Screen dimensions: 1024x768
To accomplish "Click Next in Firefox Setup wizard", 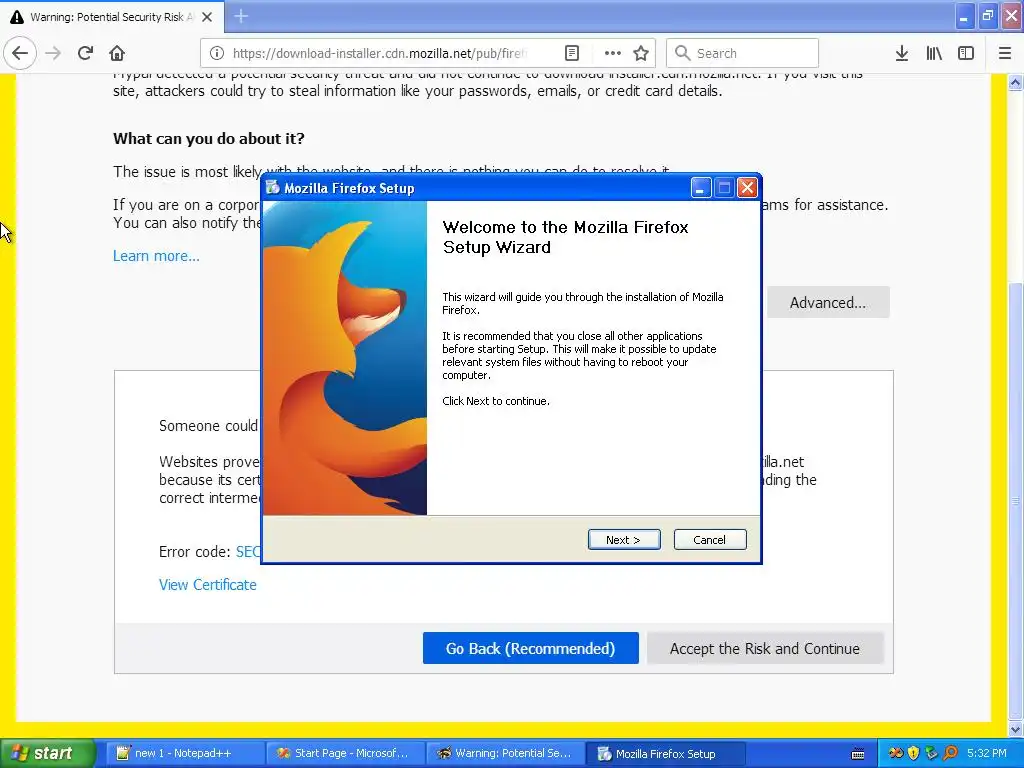I will (624, 539).
